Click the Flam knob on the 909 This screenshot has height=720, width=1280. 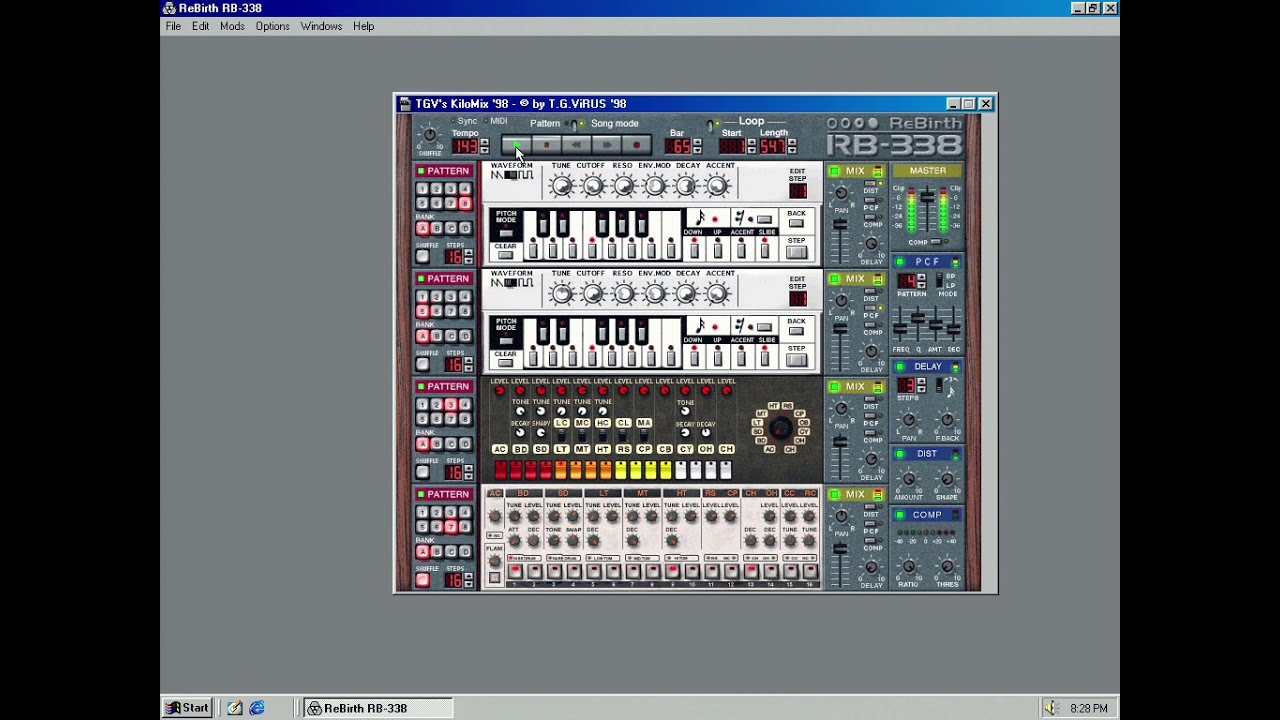click(x=494, y=560)
